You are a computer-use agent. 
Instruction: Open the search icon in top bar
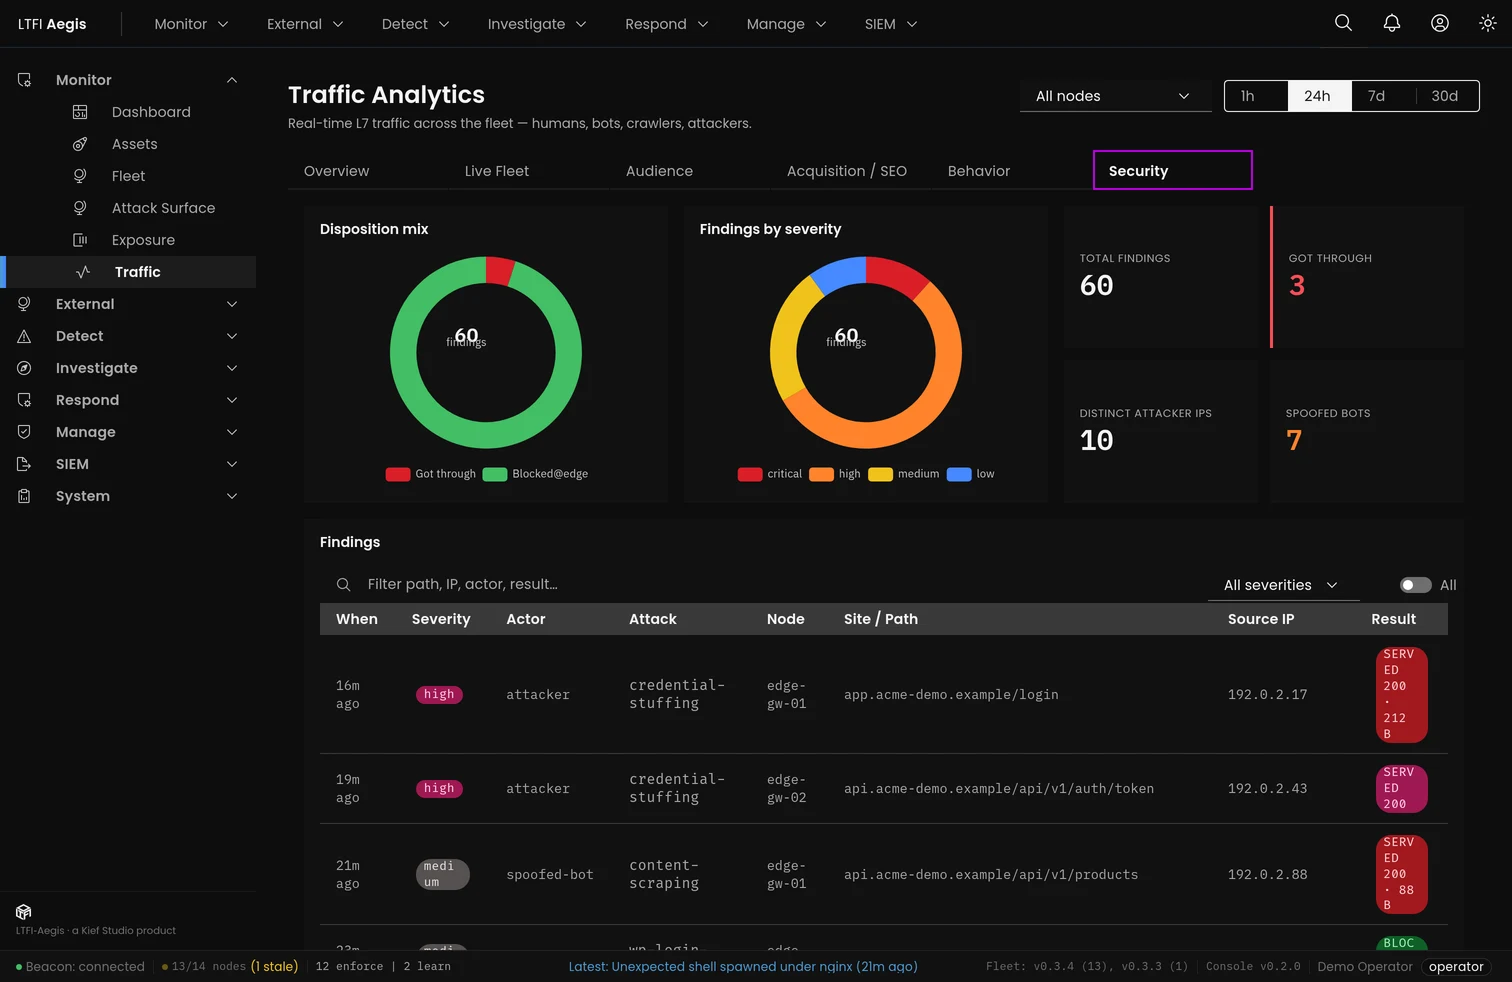[x=1343, y=23]
